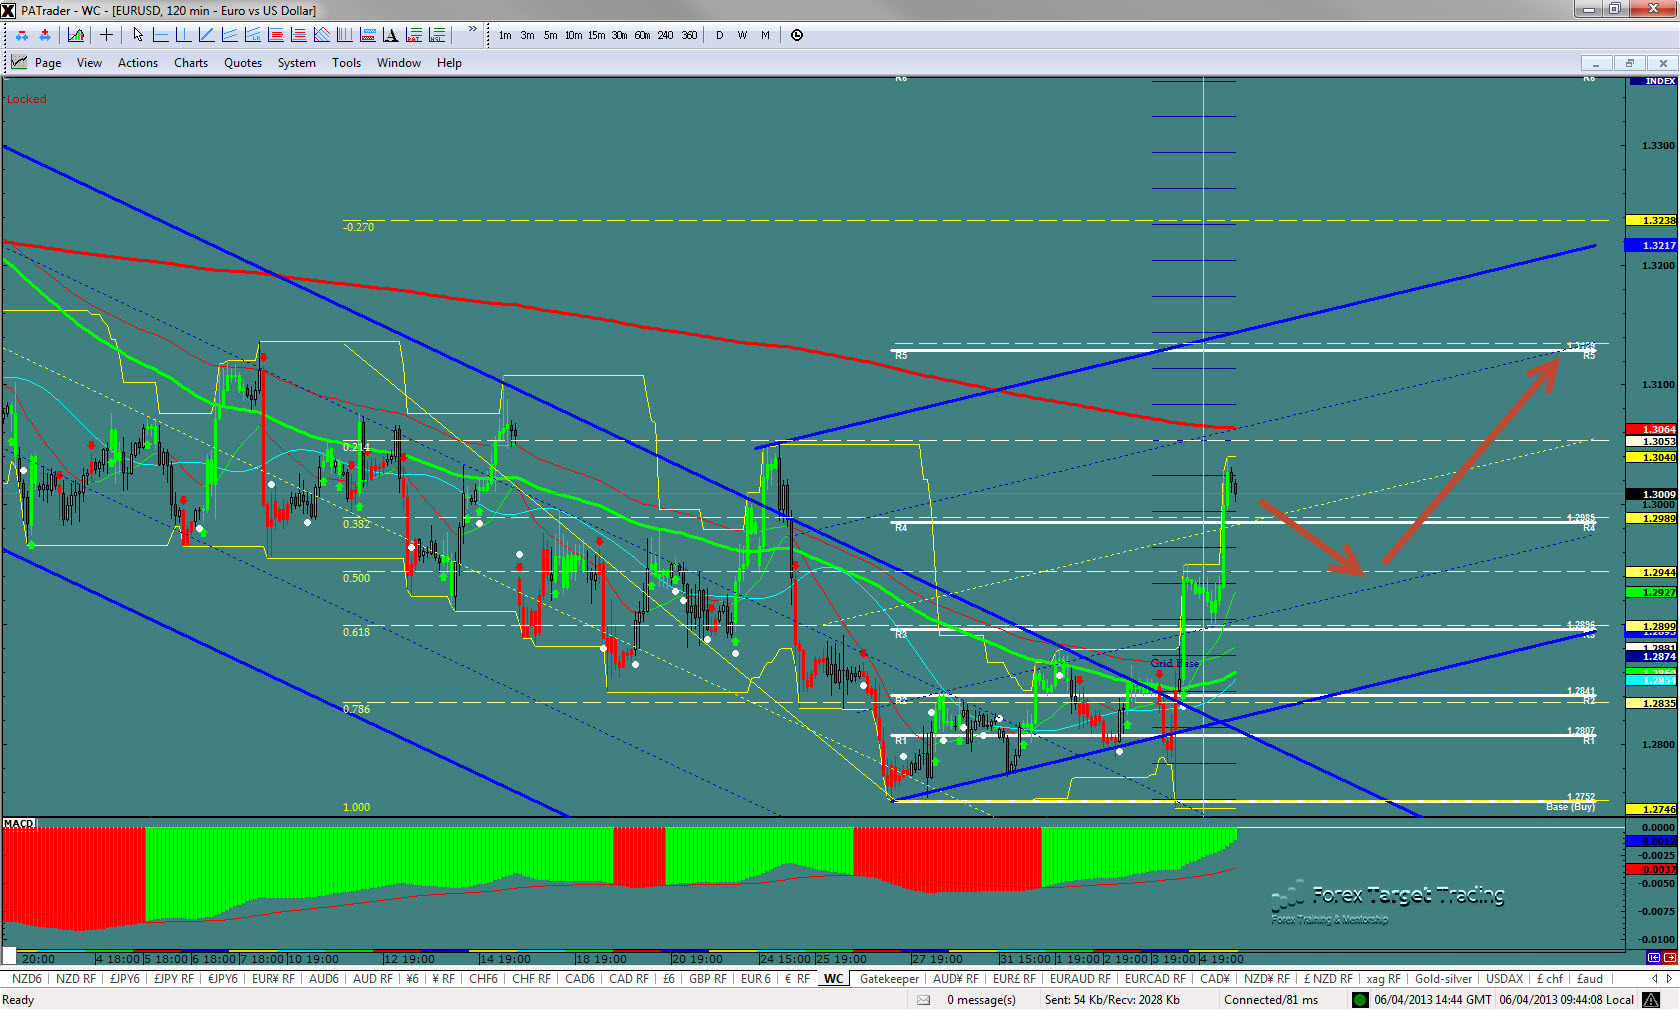Screen dimensions: 1680x1010
Task: Select the Fibonacci retracement tool
Action: point(276,35)
